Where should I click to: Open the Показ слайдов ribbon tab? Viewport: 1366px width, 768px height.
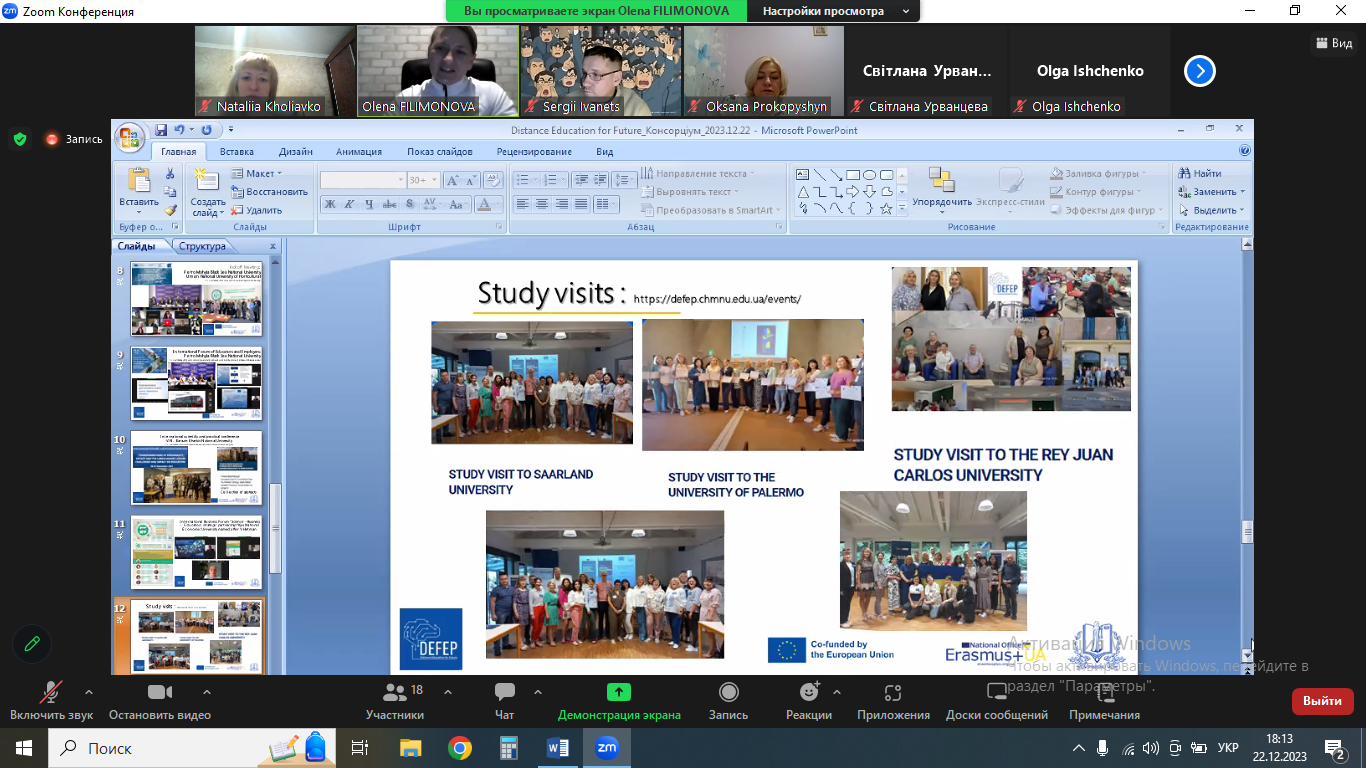pos(440,151)
